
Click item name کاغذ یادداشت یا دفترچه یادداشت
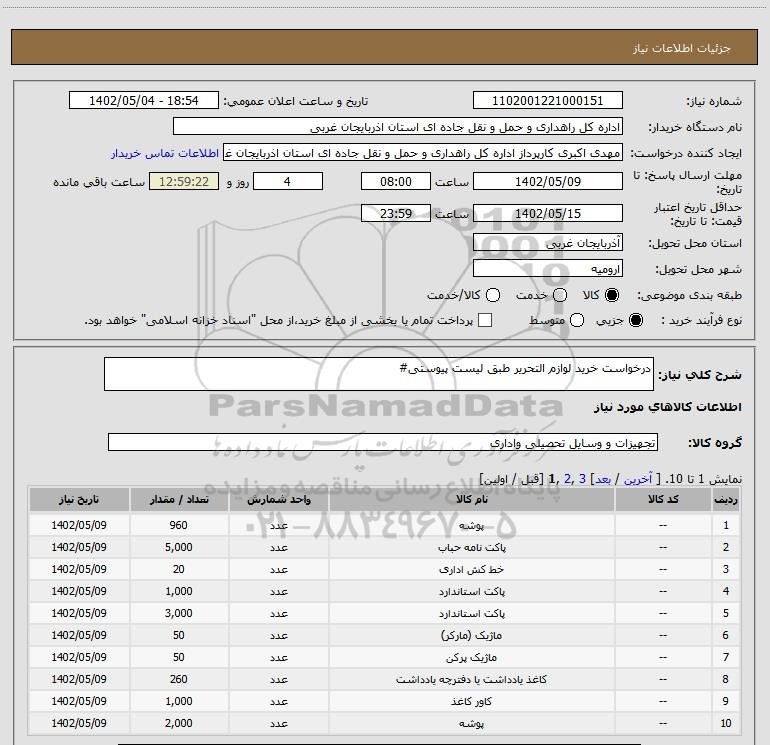(471, 679)
